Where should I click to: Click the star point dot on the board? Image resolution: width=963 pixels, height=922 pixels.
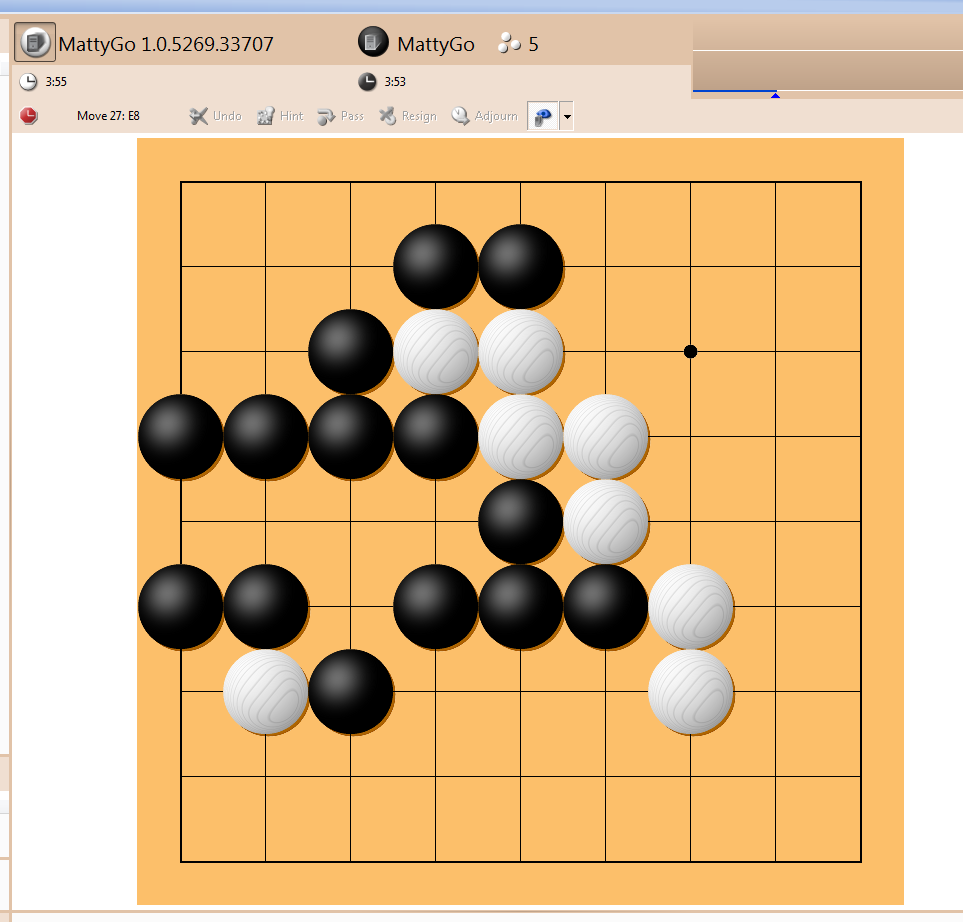(690, 351)
